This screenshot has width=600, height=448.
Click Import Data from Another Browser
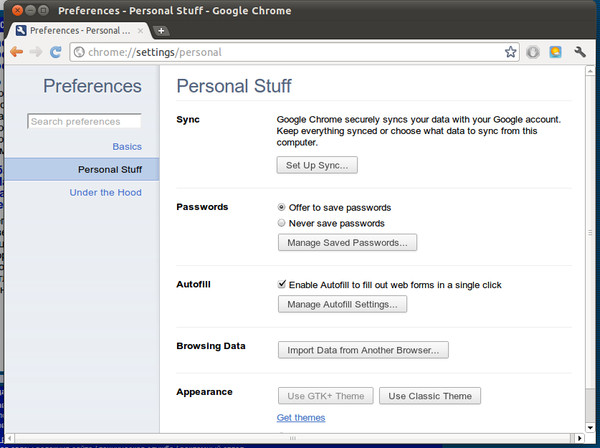[x=363, y=350]
